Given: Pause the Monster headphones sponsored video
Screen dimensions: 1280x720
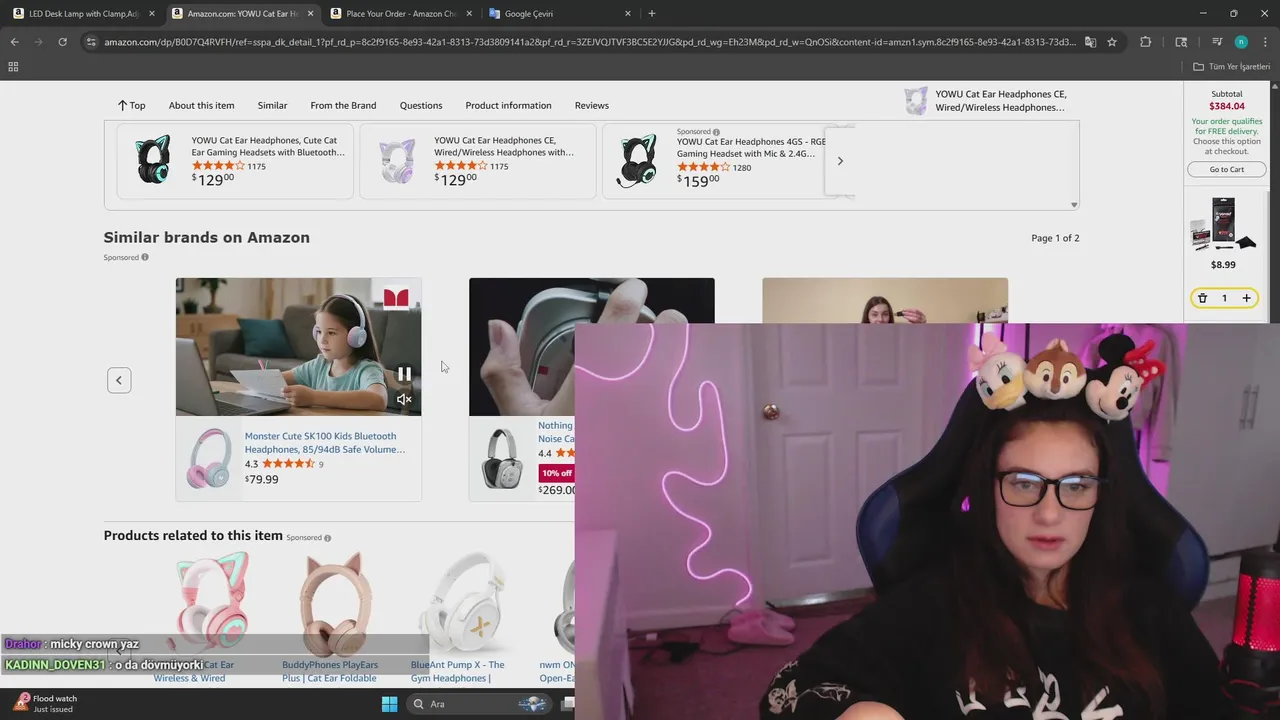Looking at the screenshot, I should (x=404, y=374).
